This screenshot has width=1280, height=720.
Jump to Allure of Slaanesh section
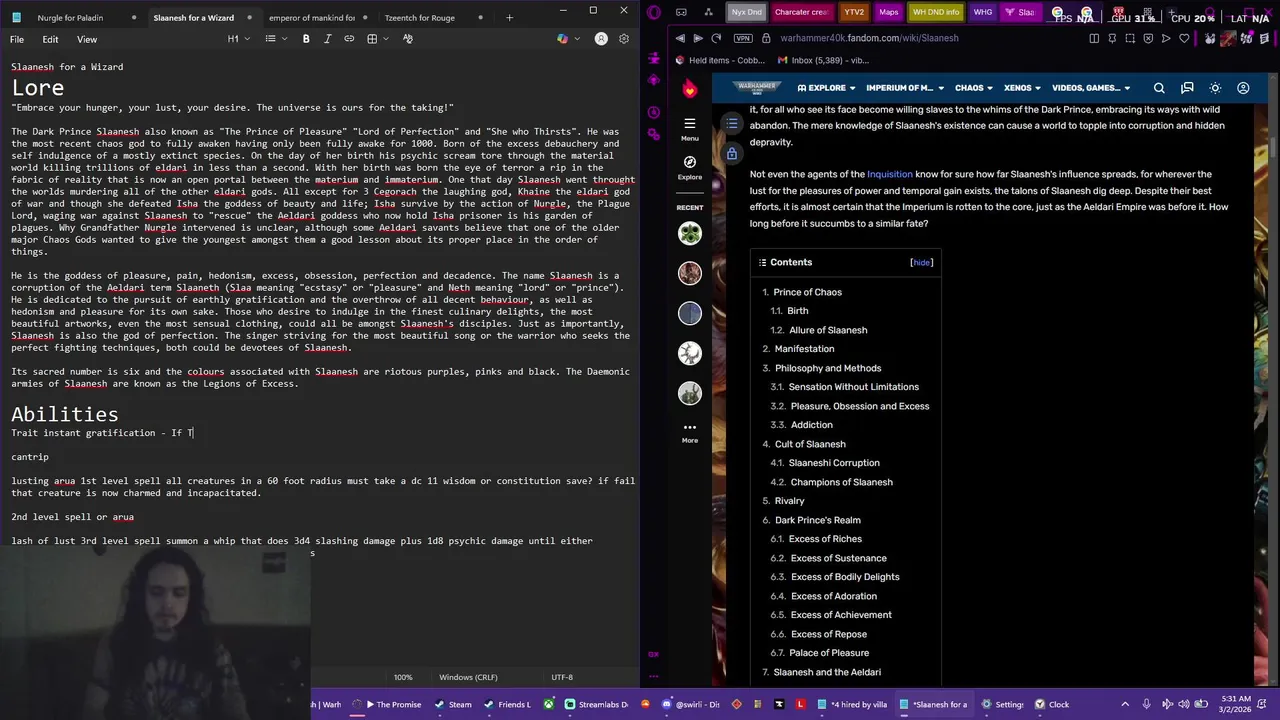(828, 330)
